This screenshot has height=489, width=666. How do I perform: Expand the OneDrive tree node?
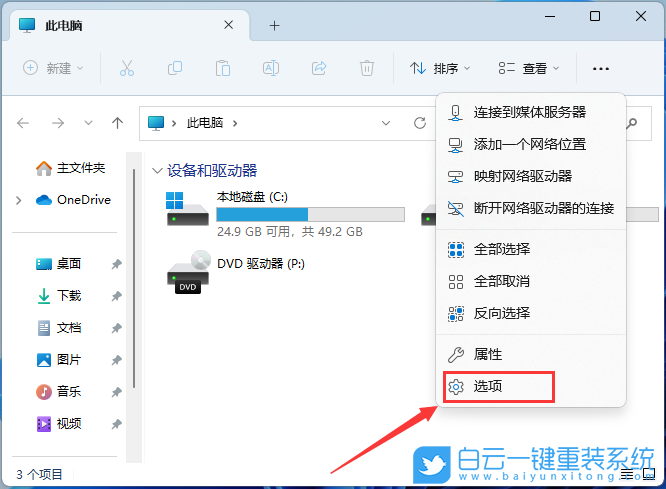tap(19, 200)
